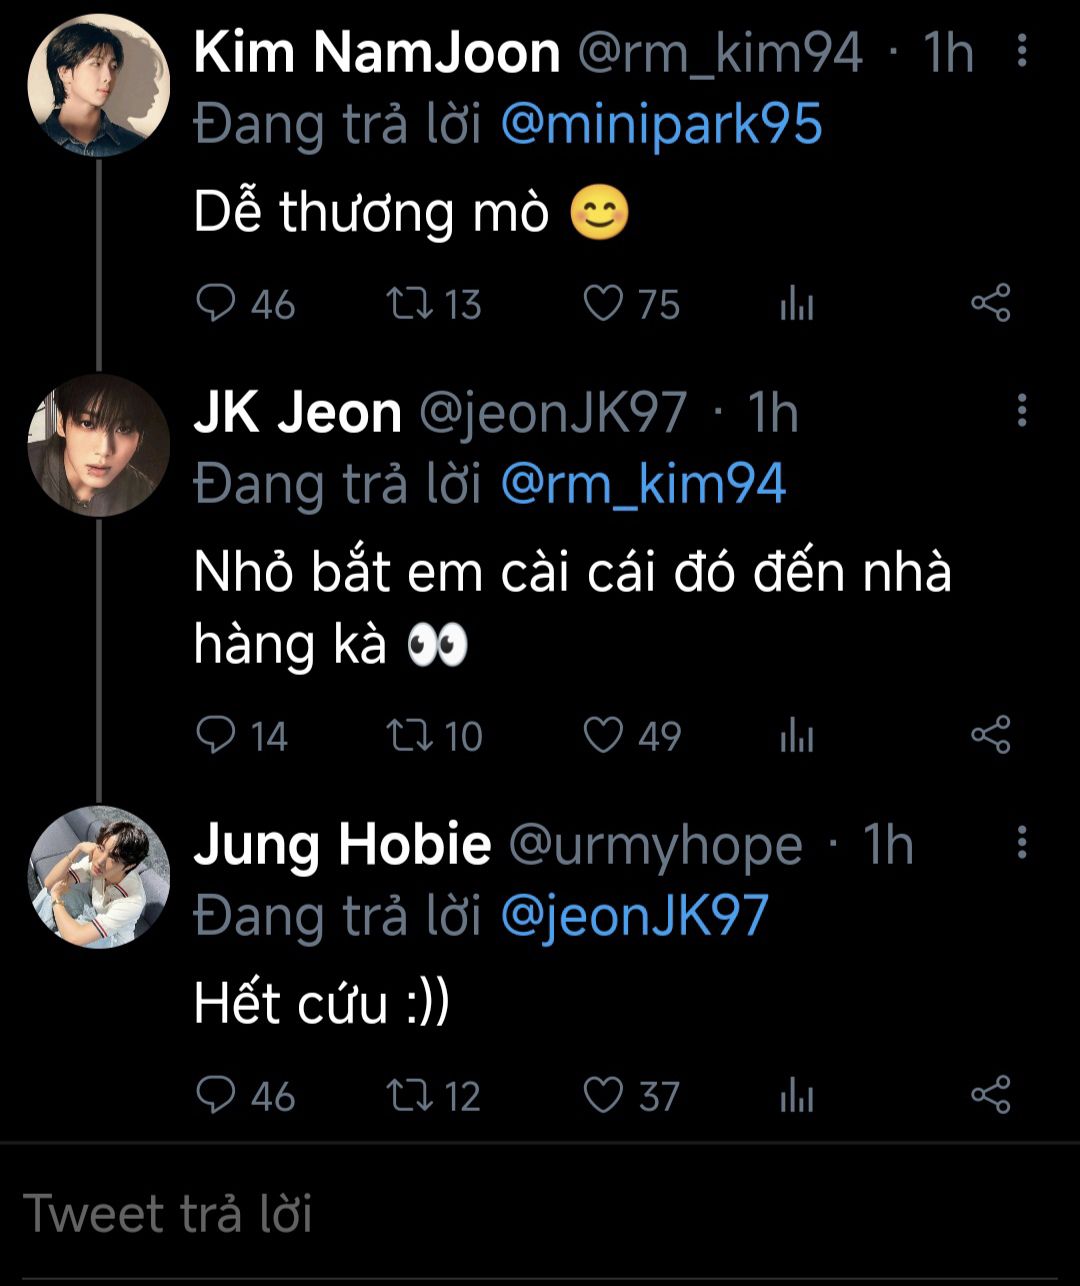The width and height of the screenshot is (1080, 1286).
Task: Reply to JK Jeon's tweet
Action: point(215,736)
